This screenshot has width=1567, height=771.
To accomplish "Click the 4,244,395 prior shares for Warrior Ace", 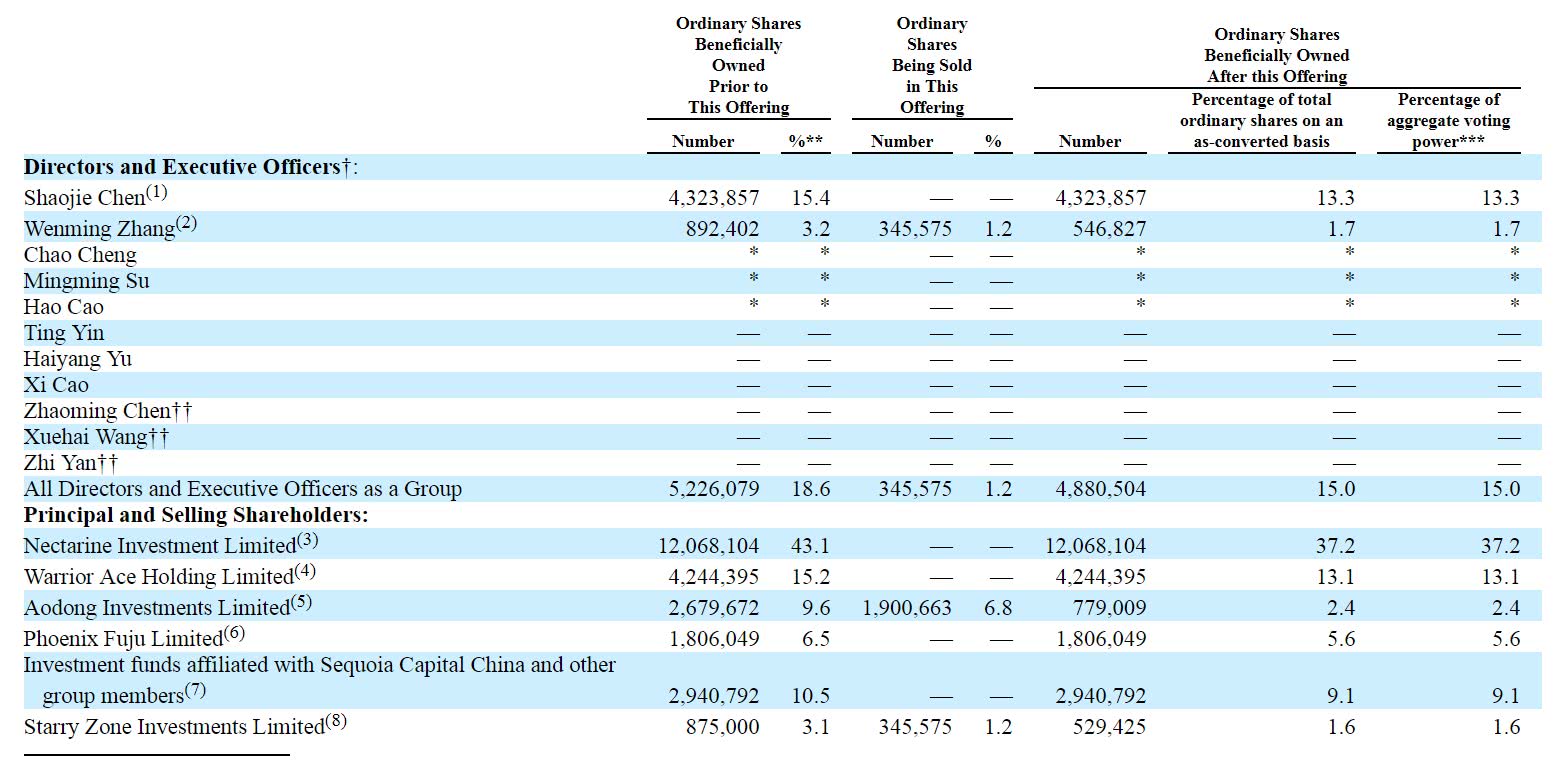I will point(714,577).
